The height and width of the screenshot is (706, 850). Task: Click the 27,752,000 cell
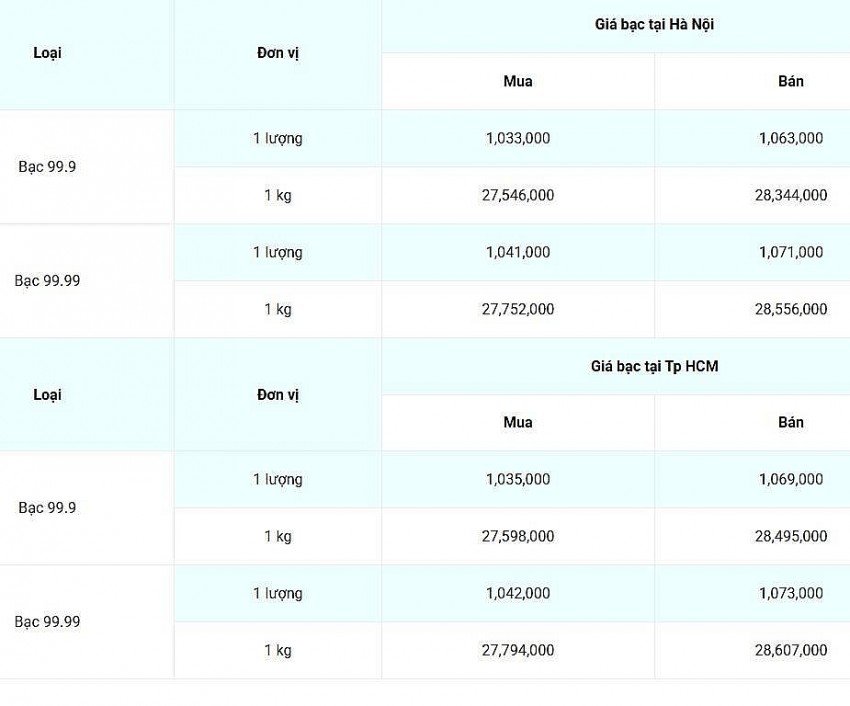[517, 309]
